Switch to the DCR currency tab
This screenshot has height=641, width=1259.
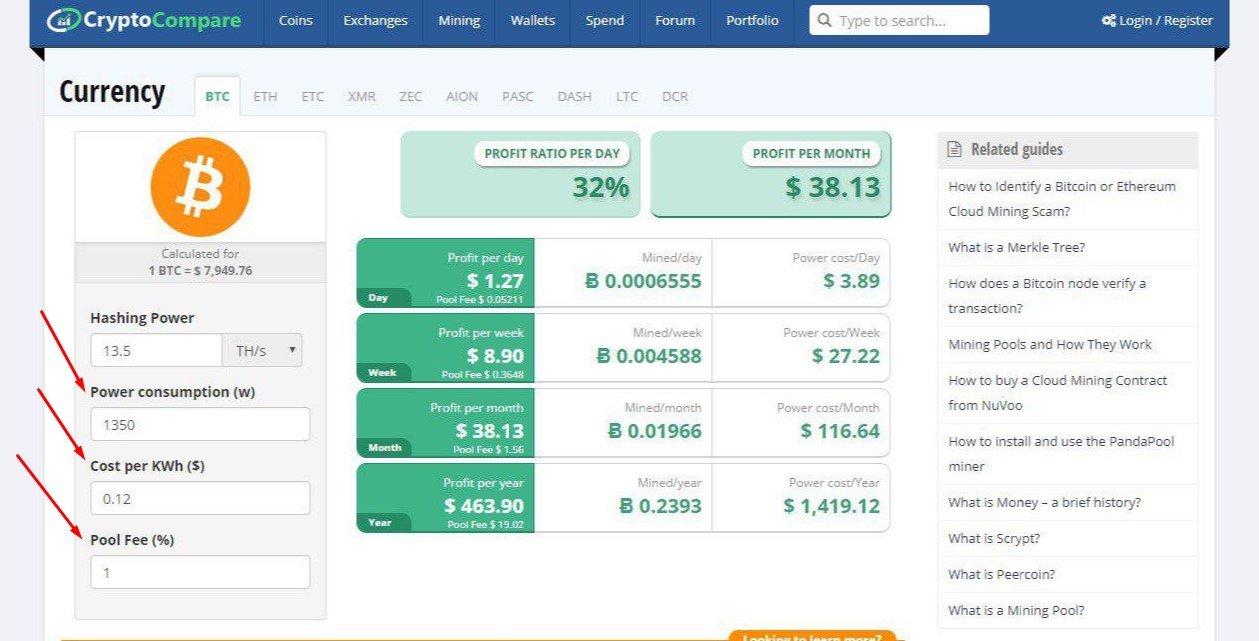point(675,97)
